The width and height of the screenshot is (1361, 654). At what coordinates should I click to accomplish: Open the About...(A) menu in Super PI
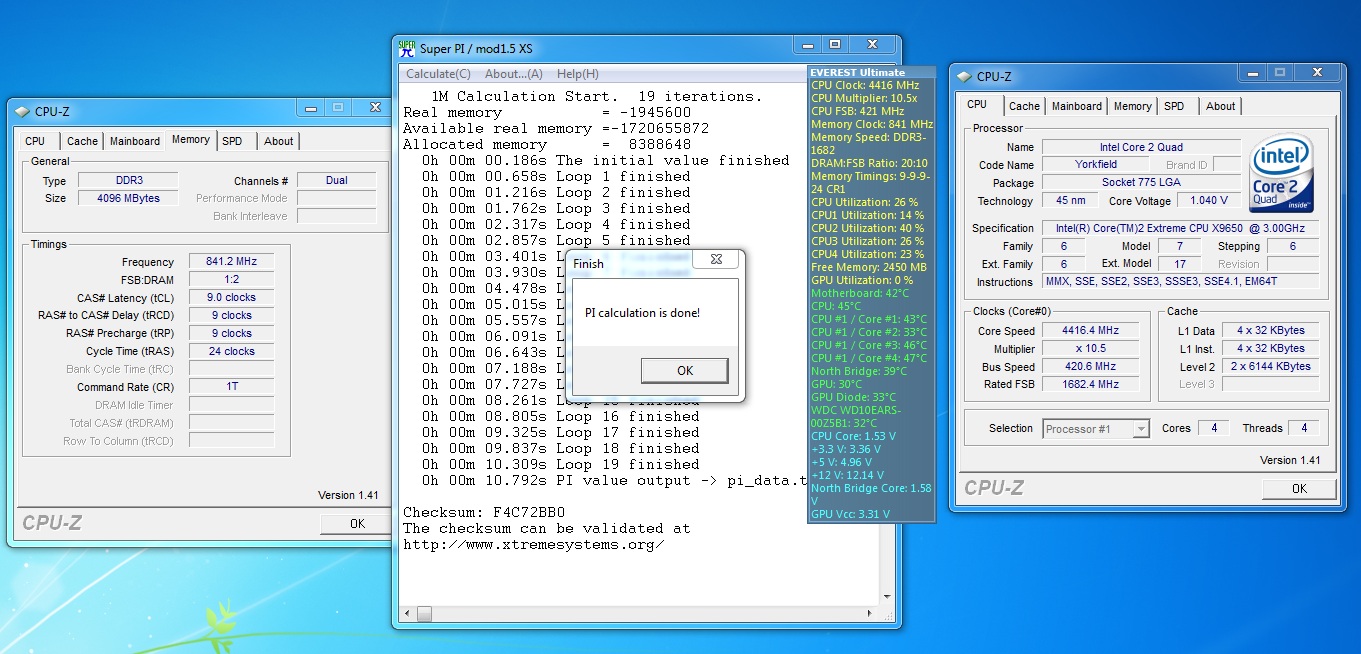click(514, 74)
